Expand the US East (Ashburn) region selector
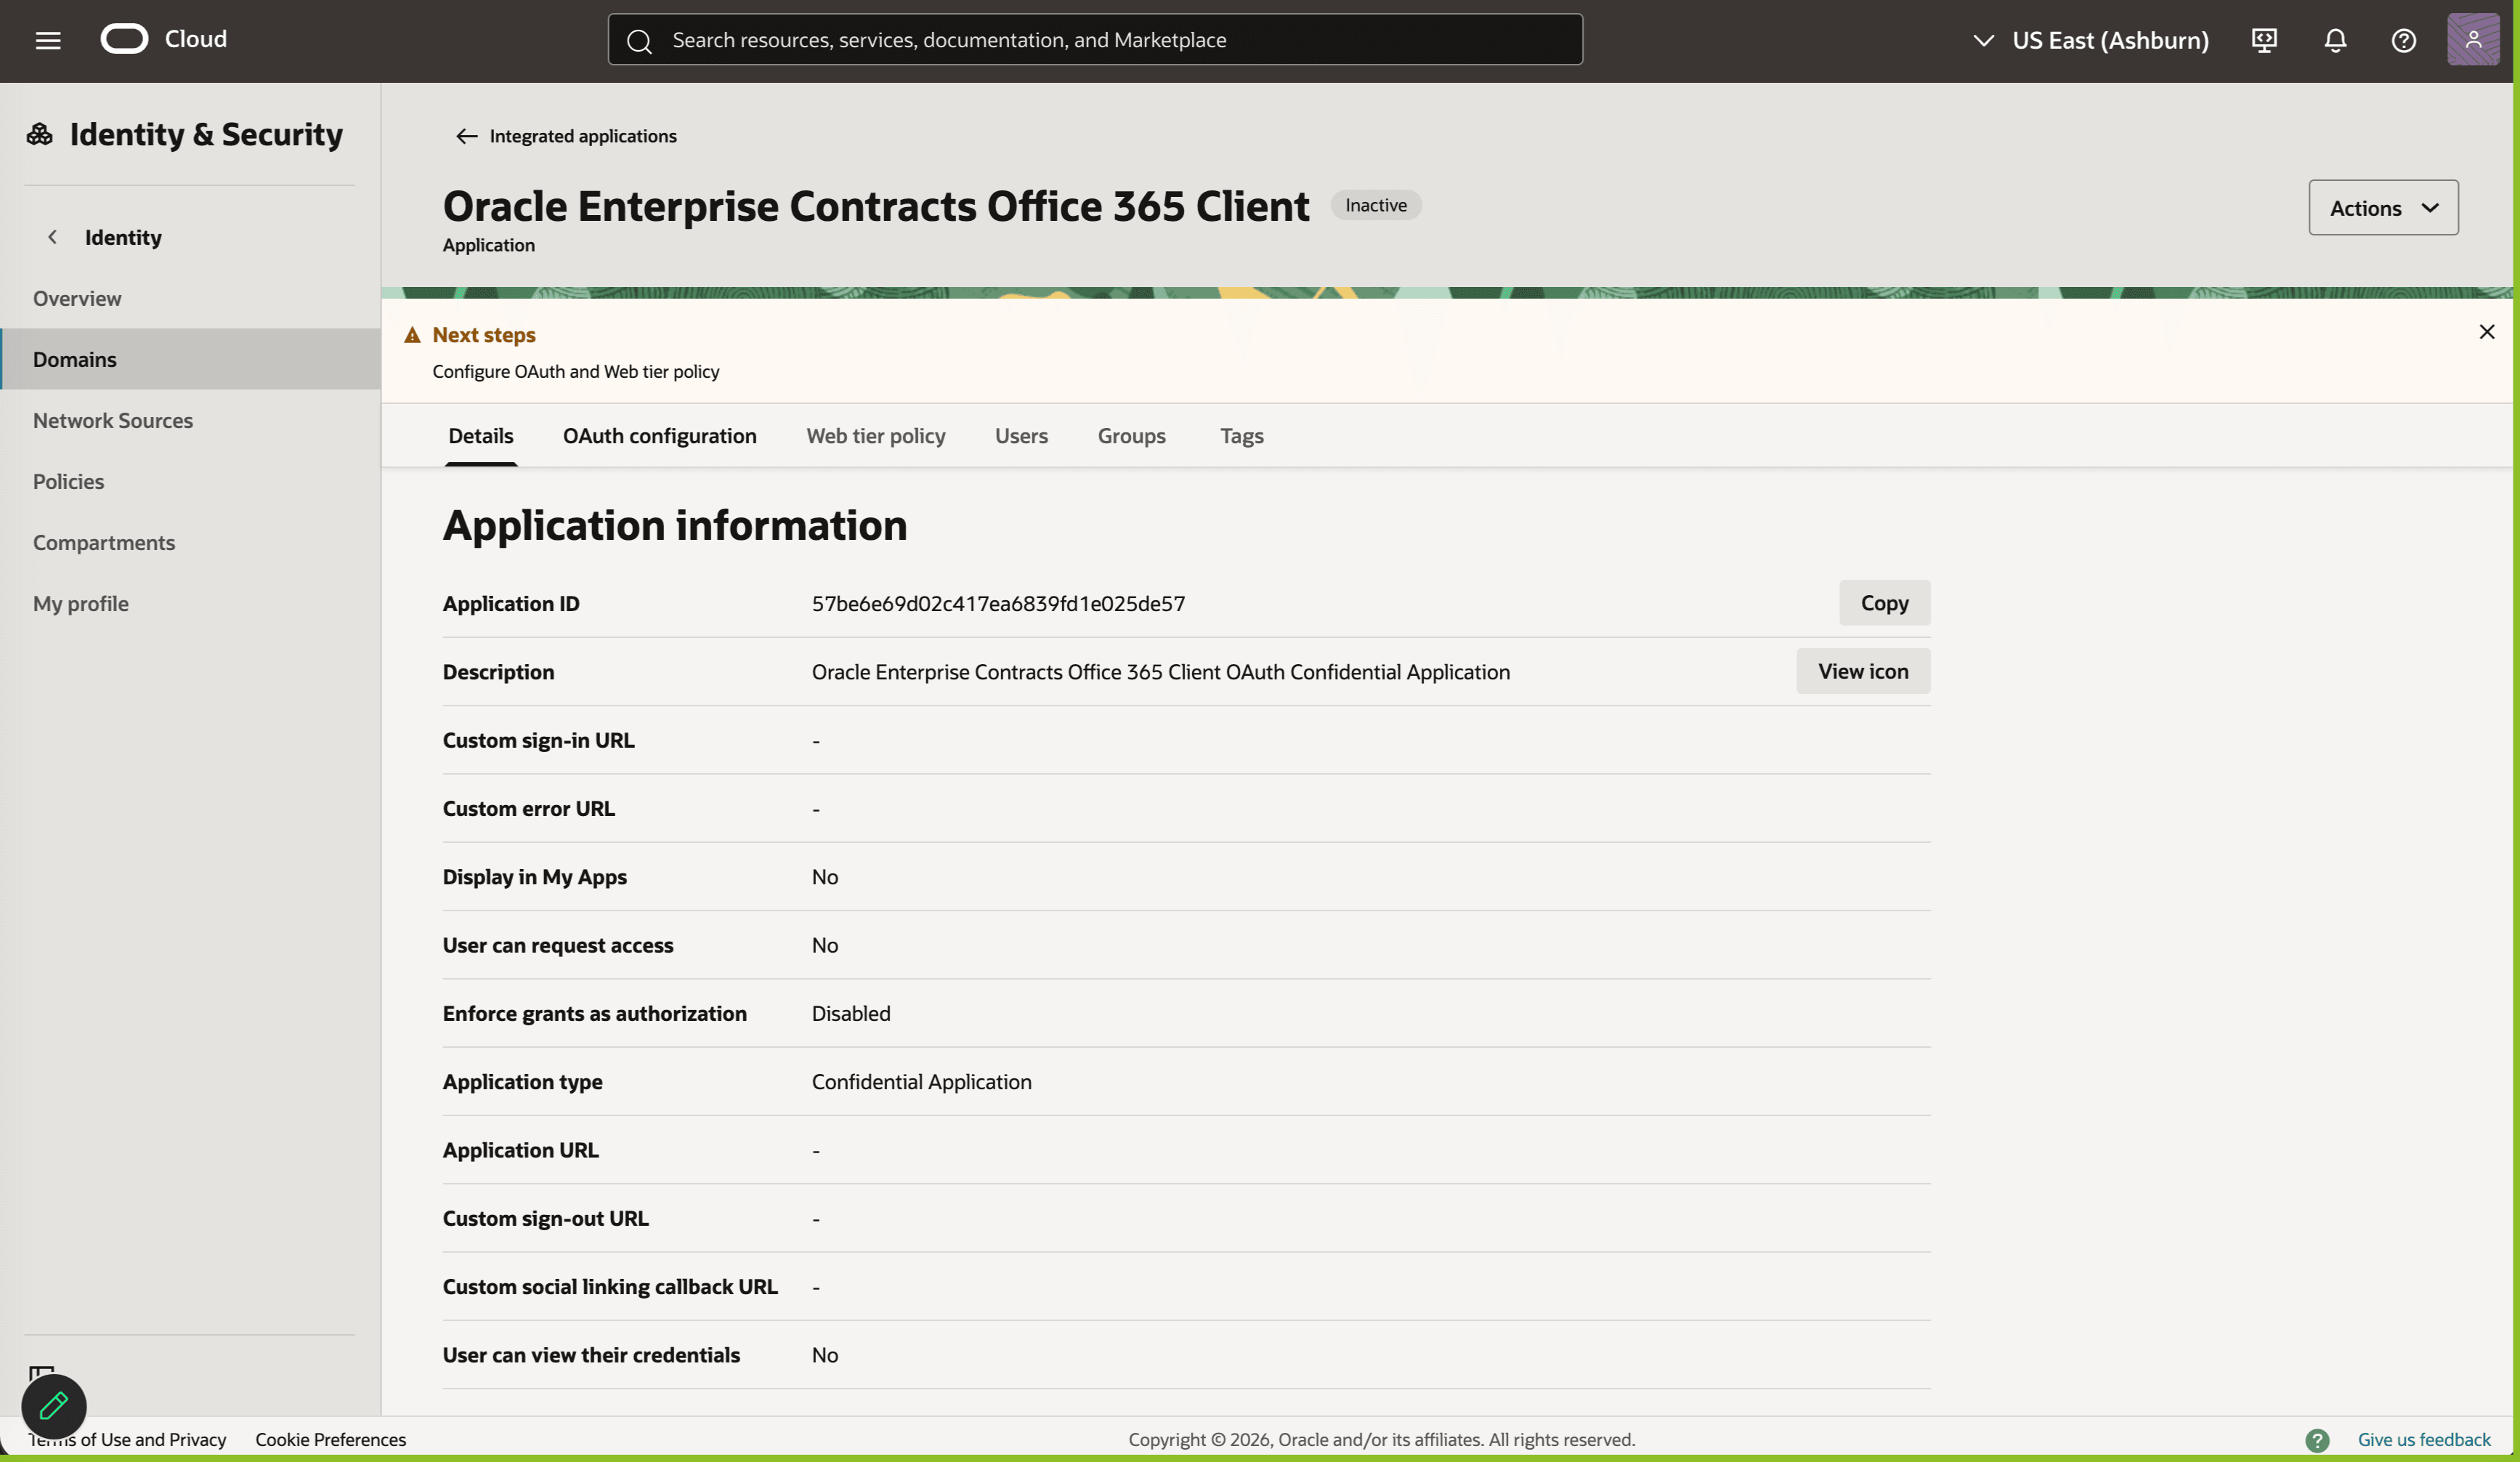This screenshot has width=2520, height=1462. [x=2090, y=40]
